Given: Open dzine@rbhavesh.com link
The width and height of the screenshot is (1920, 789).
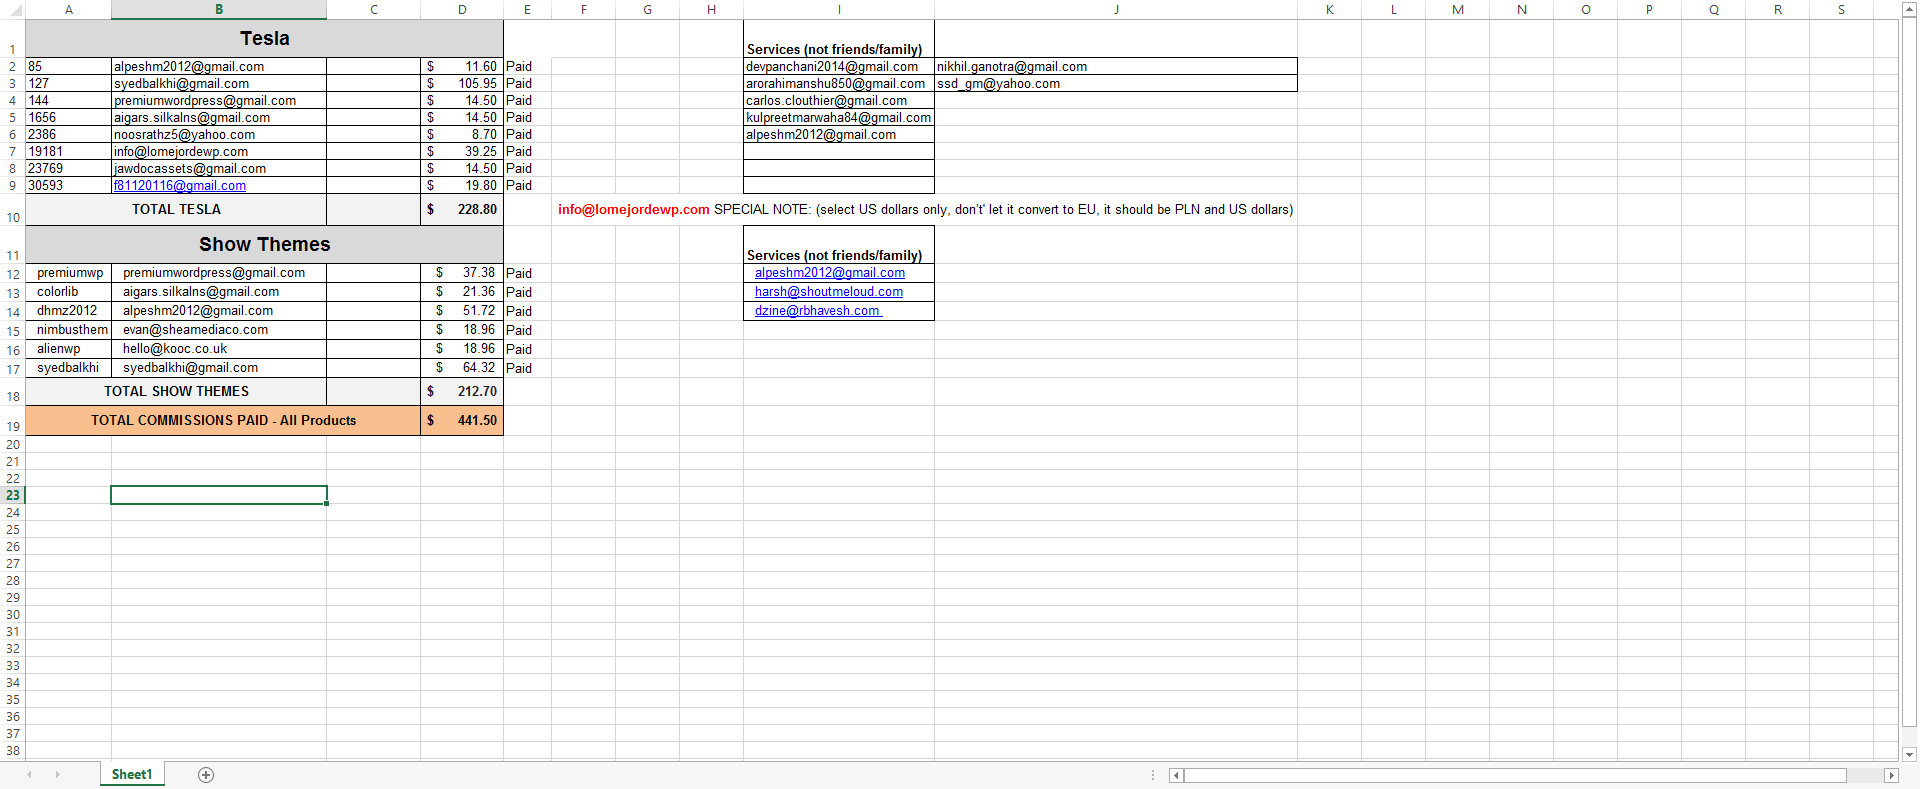Looking at the screenshot, I should coord(818,311).
